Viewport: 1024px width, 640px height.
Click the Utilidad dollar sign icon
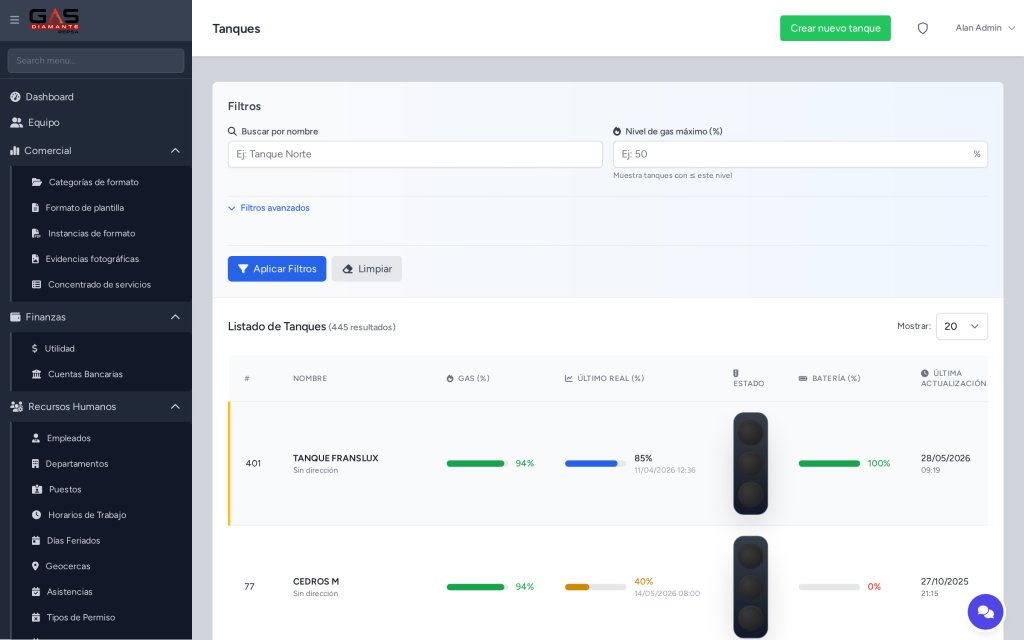(35, 349)
